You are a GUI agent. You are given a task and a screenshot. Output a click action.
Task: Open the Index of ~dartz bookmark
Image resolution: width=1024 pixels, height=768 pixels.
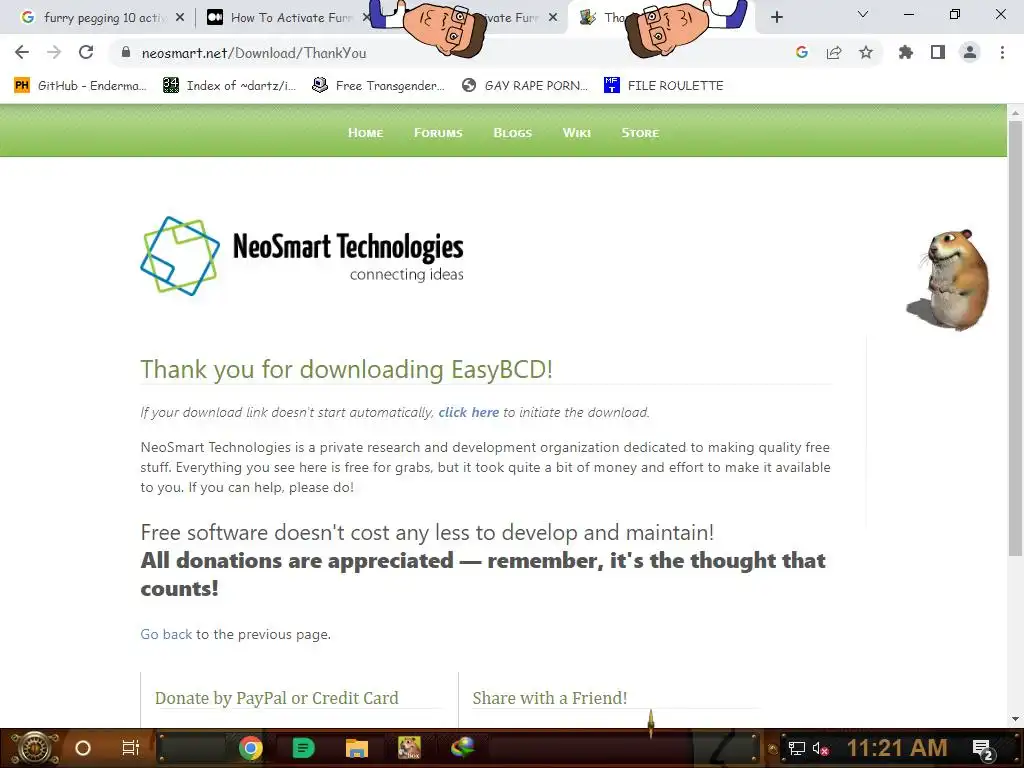pyautogui.click(x=230, y=86)
